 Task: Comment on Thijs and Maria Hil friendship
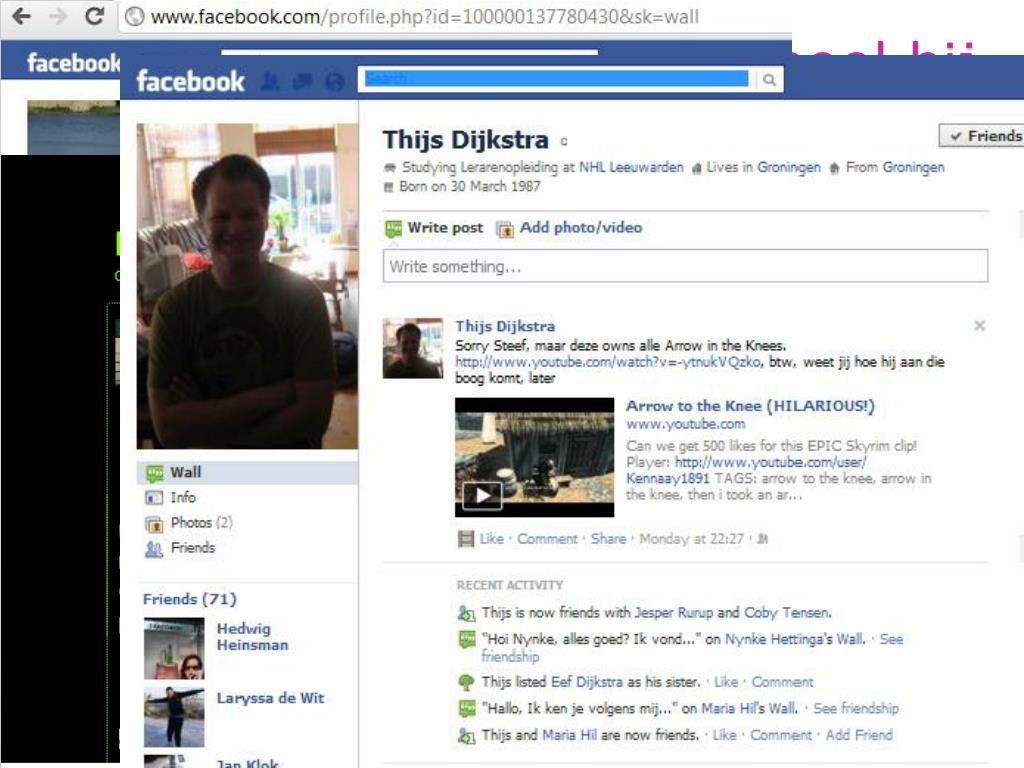point(780,735)
